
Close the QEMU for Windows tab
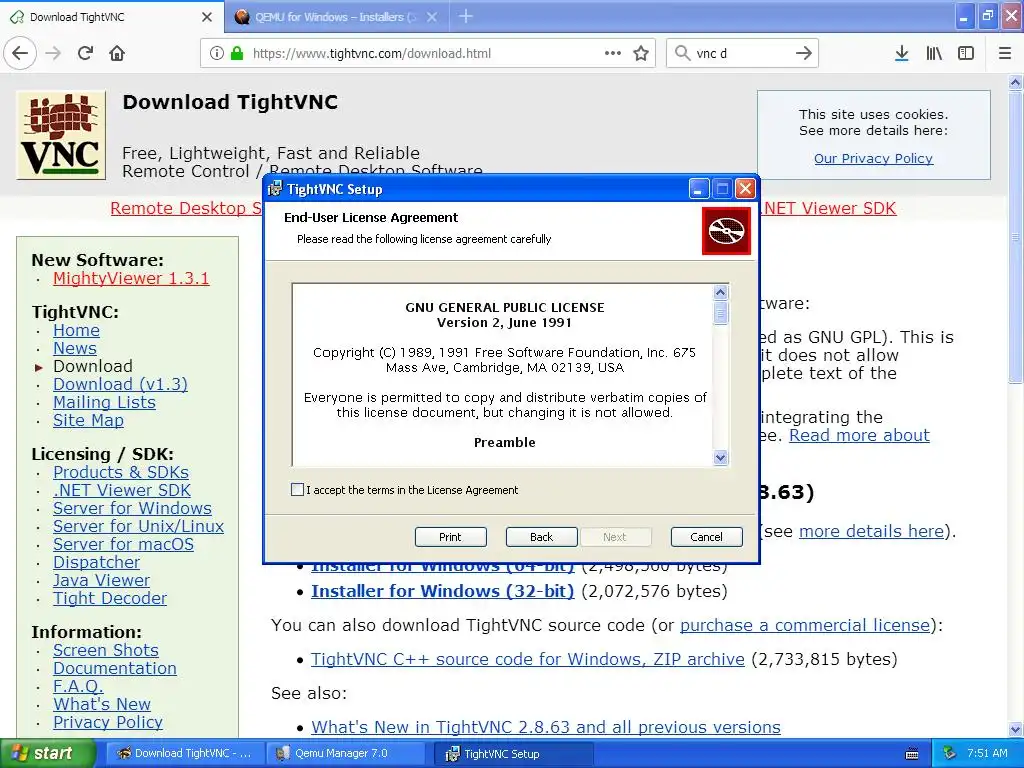click(x=432, y=17)
